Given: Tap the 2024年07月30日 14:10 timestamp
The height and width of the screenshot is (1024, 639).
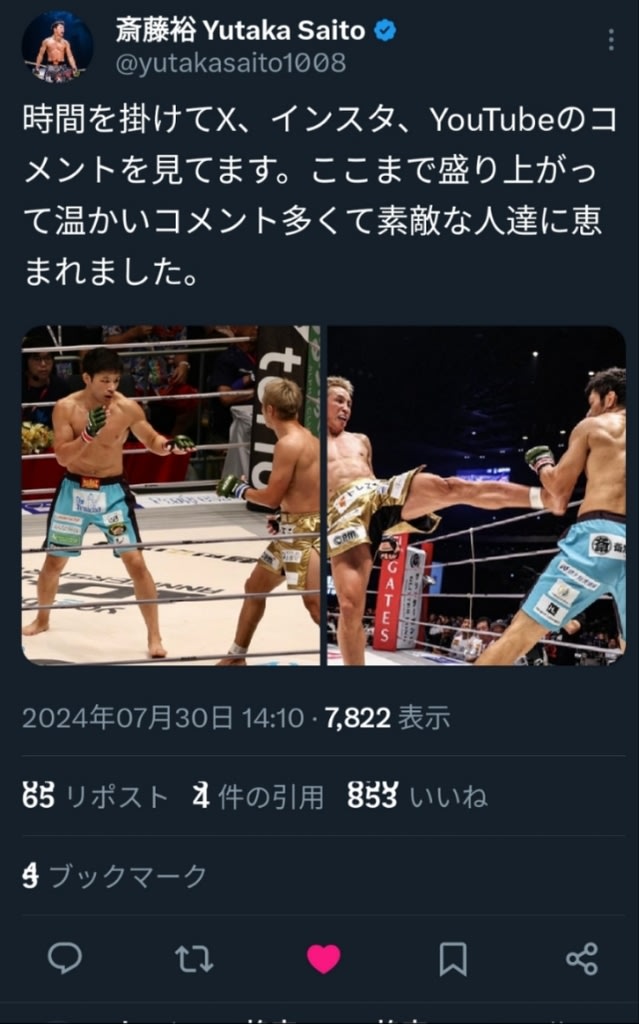Looking at the screenshot, I should pos(163,718).
